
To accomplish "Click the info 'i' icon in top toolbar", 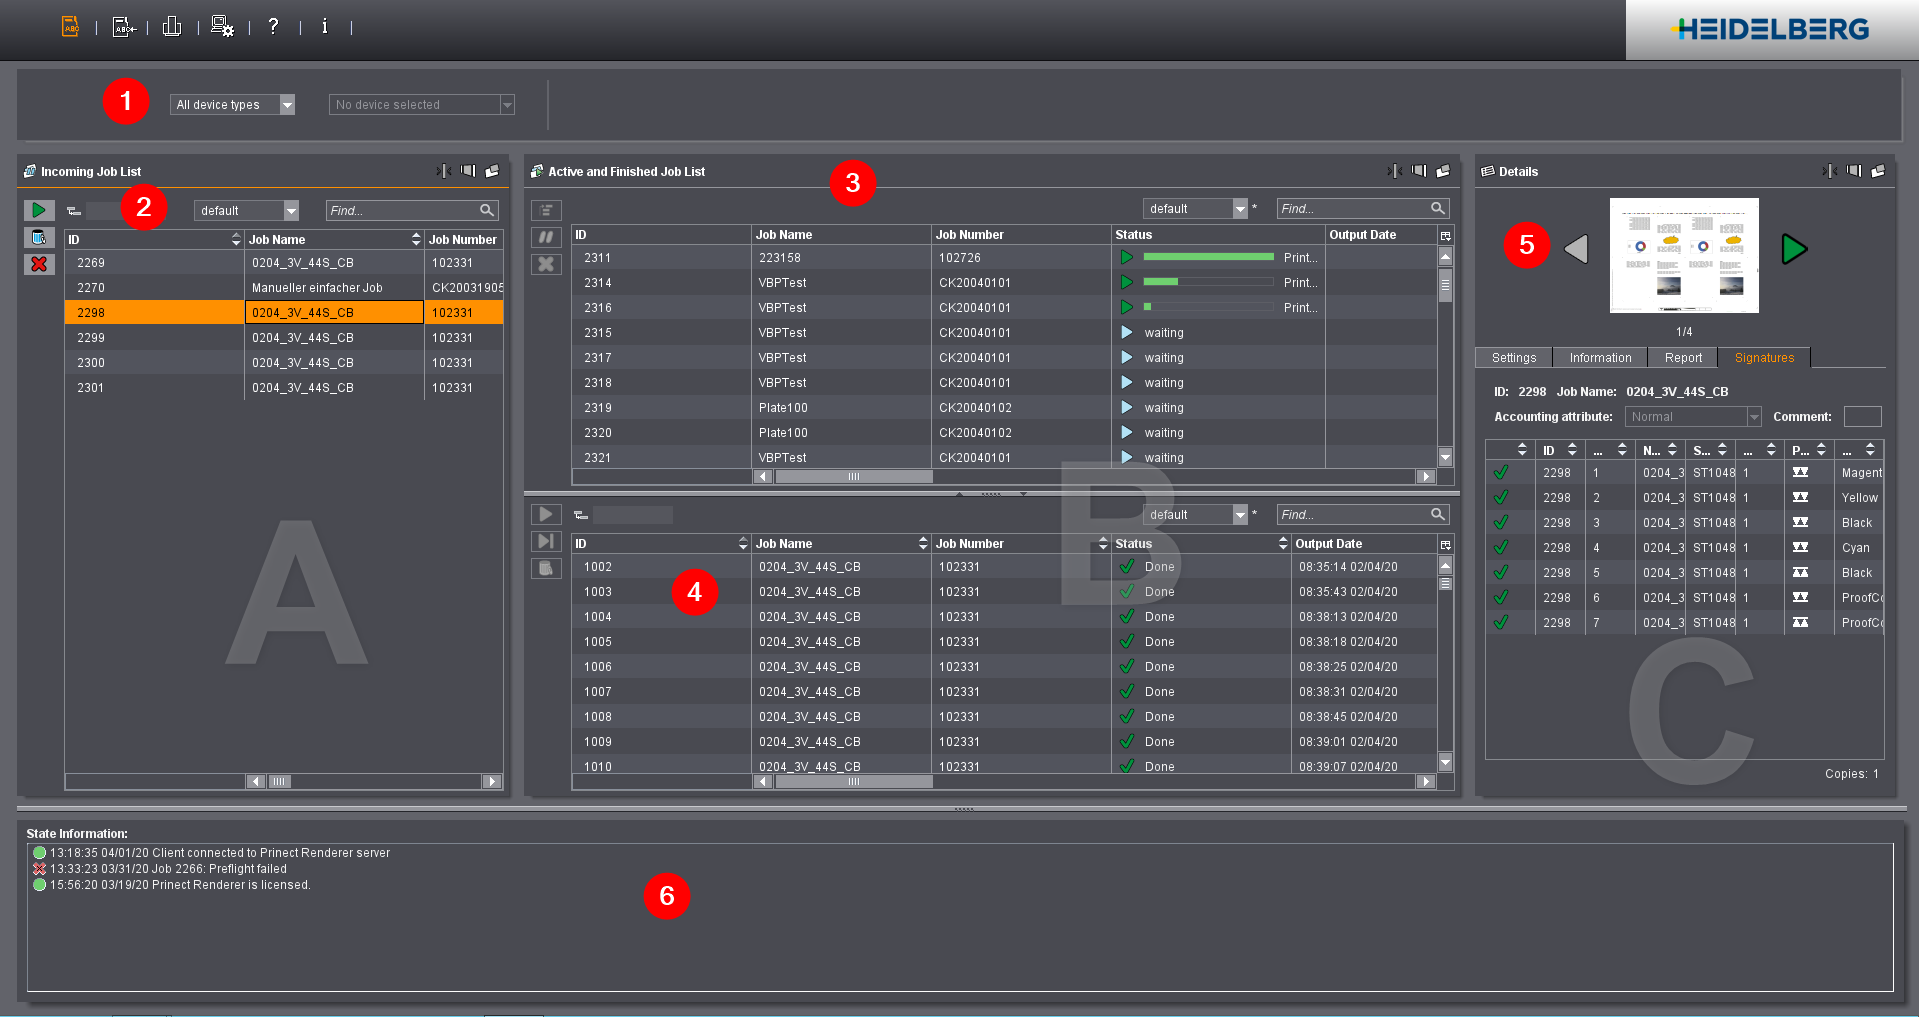I will pos(324,27).
